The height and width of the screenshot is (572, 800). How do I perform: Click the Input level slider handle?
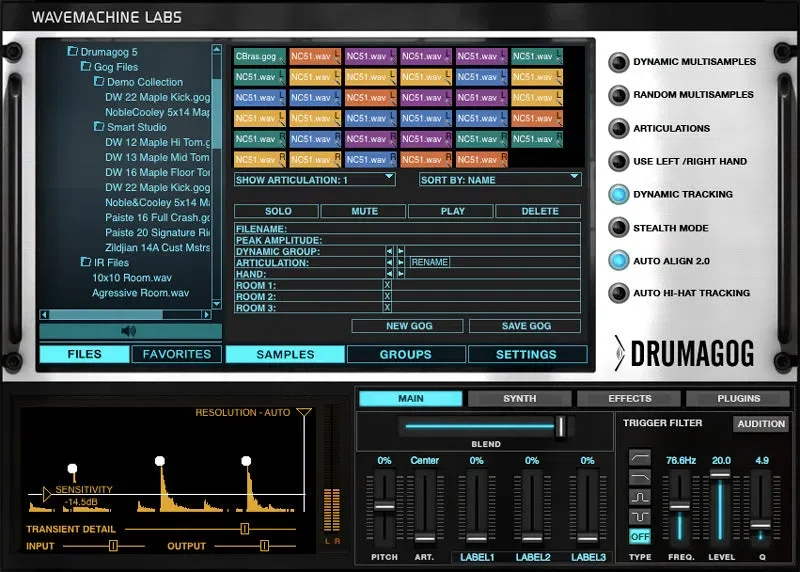tap(113, 546)
